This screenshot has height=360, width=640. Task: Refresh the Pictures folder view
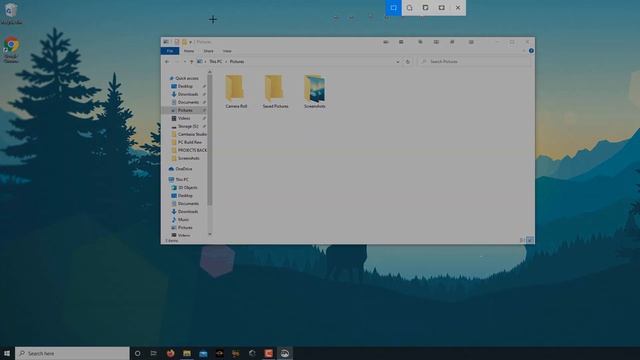[x=407, y=62]
